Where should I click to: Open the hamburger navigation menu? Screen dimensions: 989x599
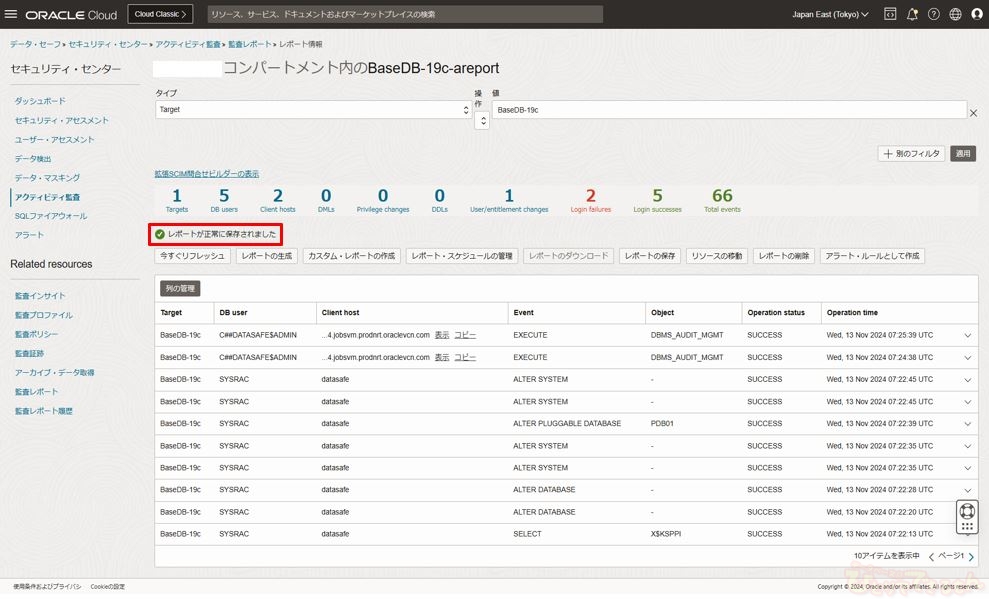[12, 15]
